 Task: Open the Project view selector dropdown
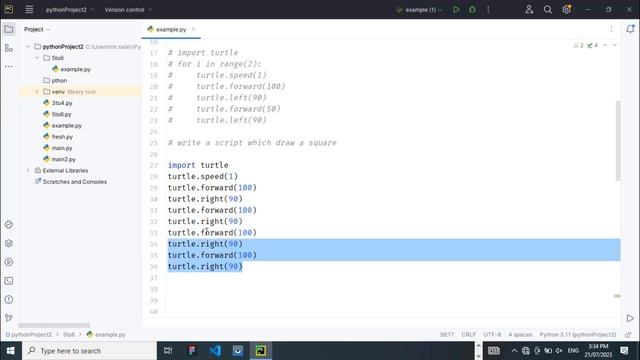[37, 29]
